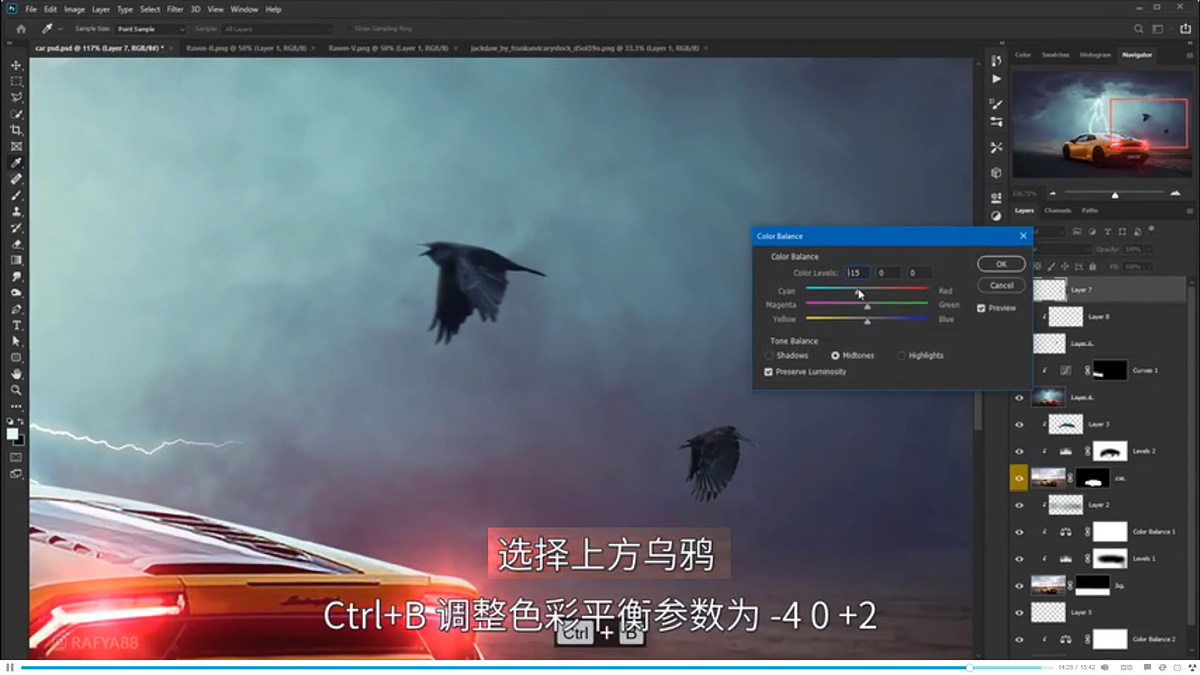
Task: Select the Crop tool
Action: tap(15, 130)
